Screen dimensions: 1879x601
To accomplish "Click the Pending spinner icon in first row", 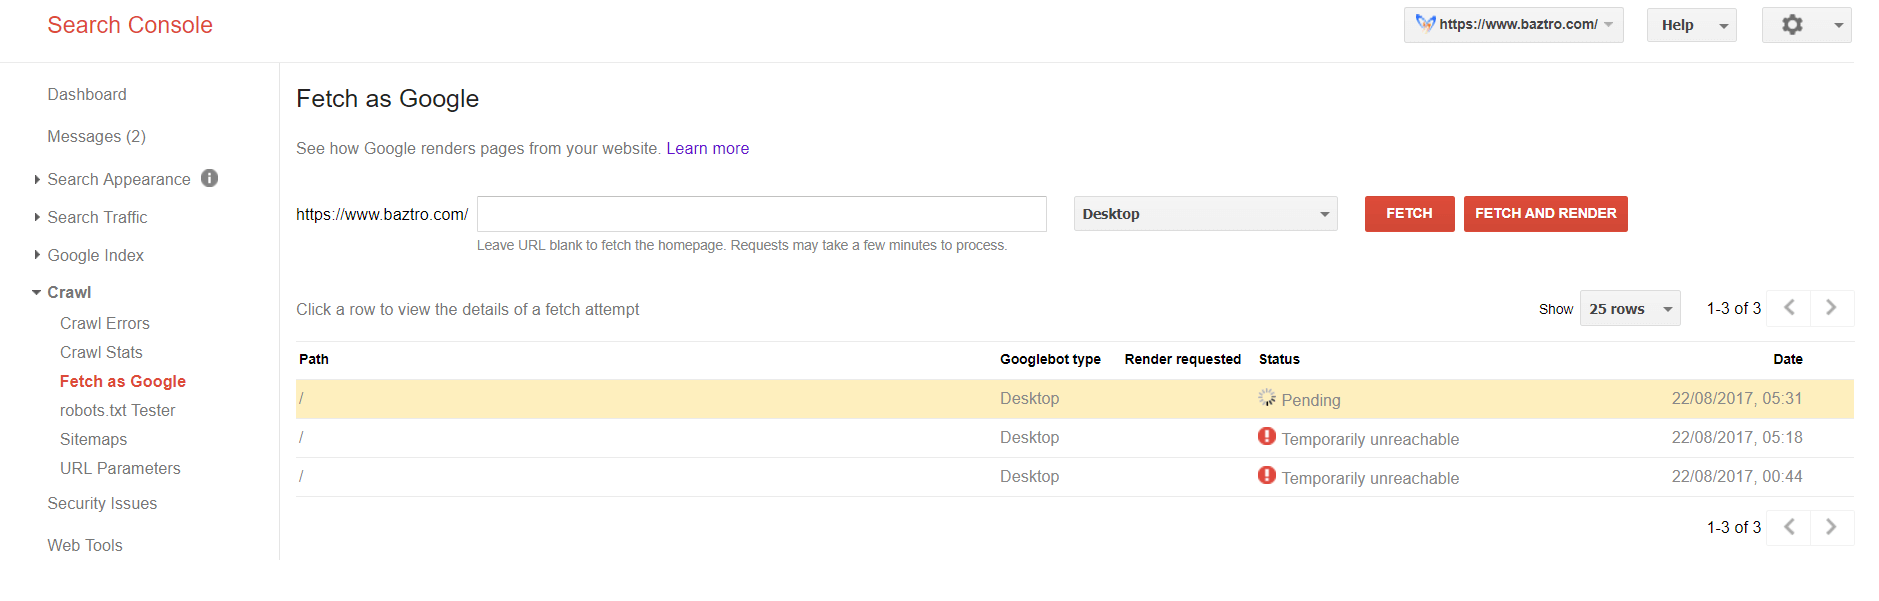I will [x=1267, y=398].
